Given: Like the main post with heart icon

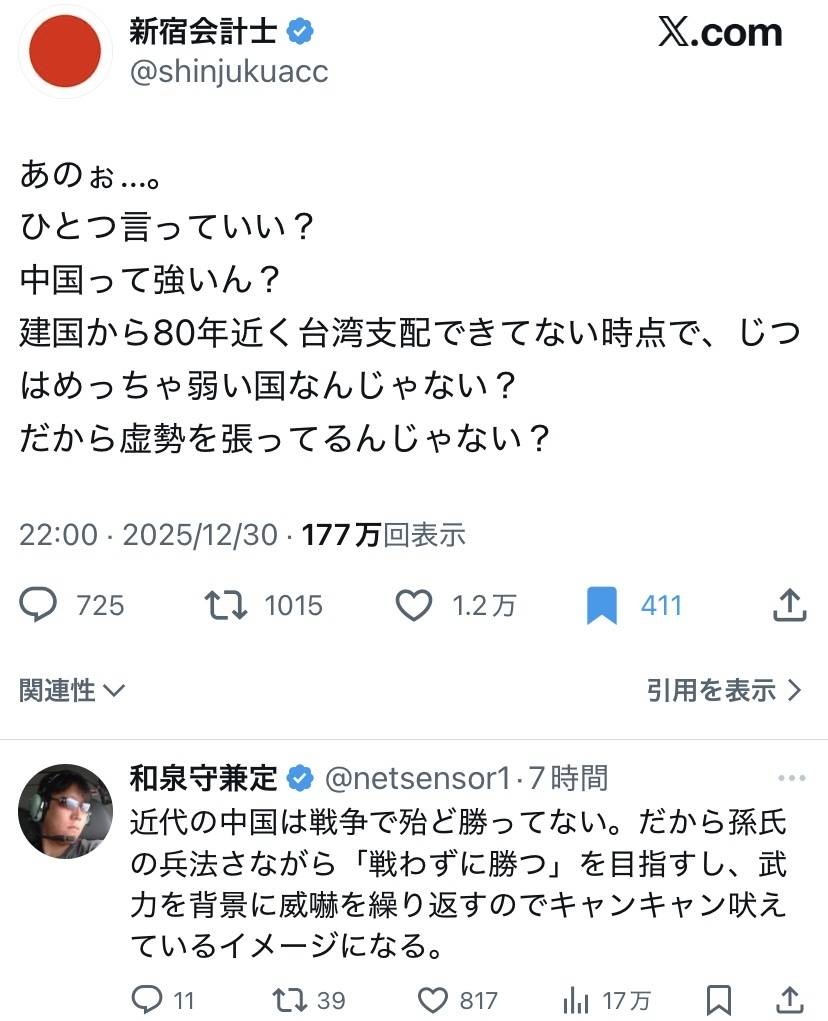Looking at the screenshot, I should point(413,605).
